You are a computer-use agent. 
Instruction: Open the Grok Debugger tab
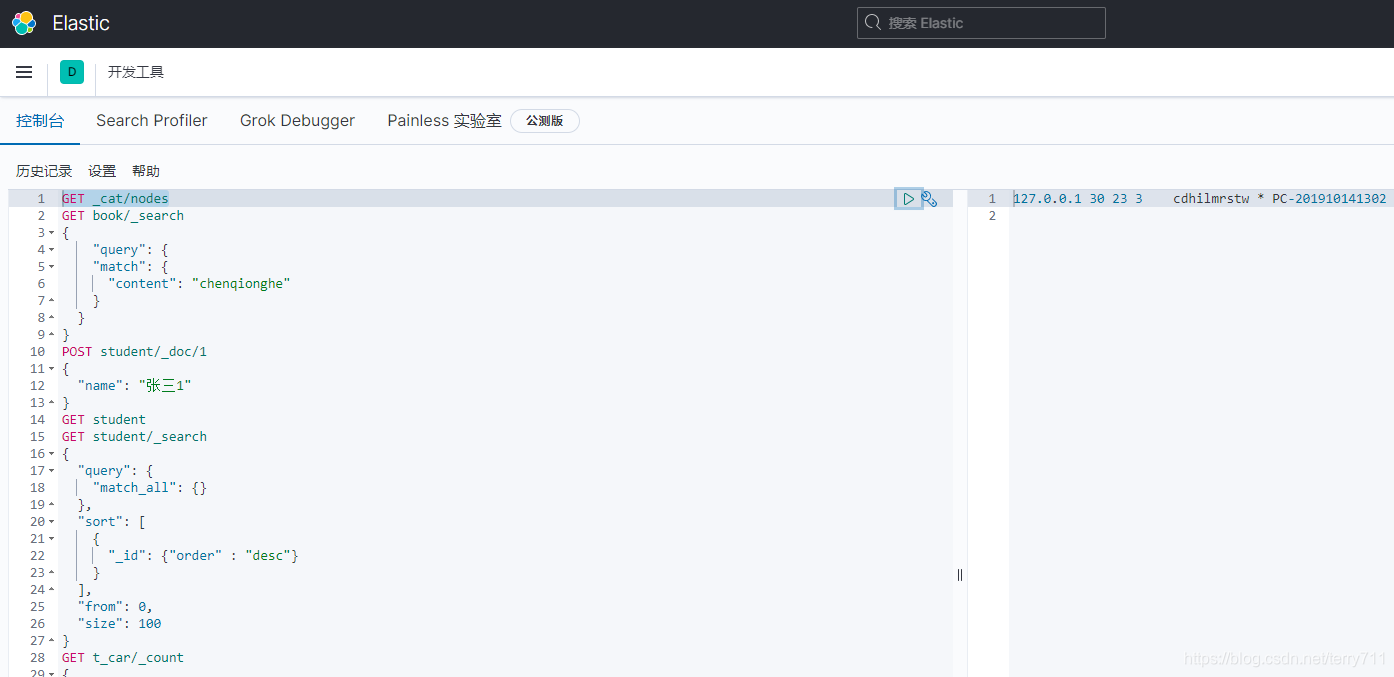pyautogui.click(x=297, y=121)
